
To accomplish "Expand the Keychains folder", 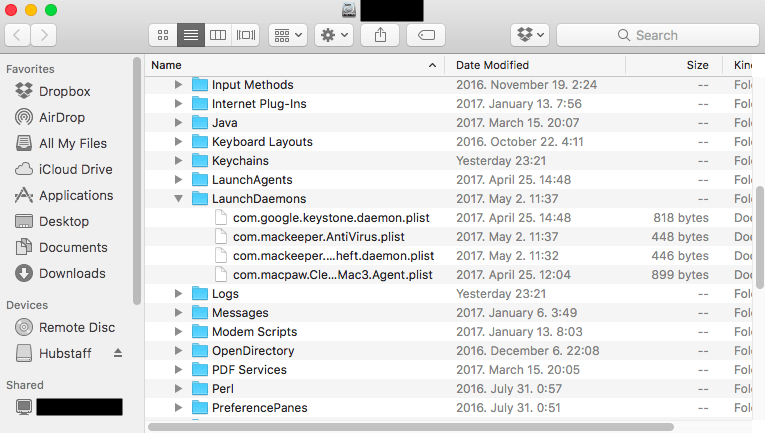I will pyautogui.click(x=178, y=161).
